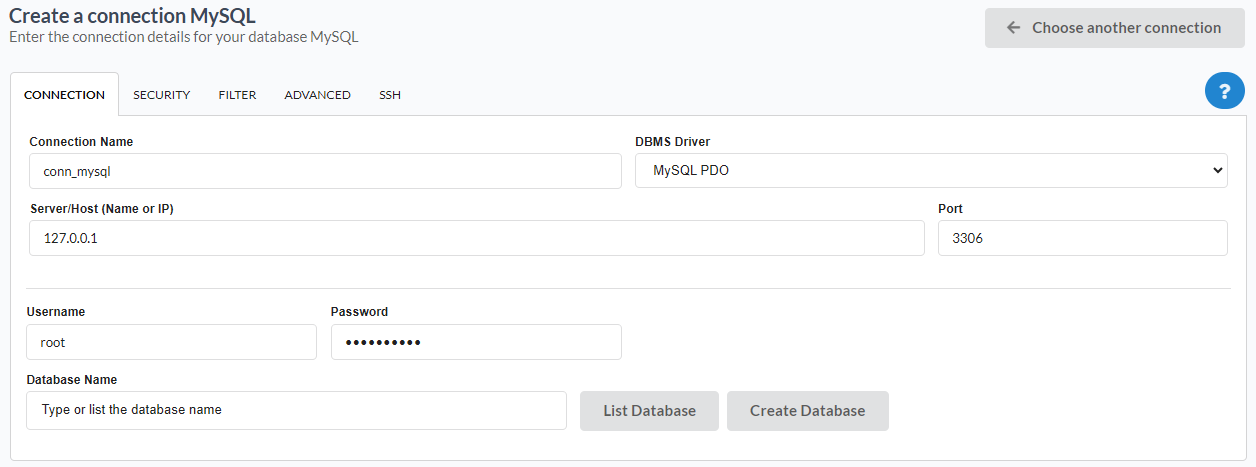Switch to the CONNECTION tab
The image size is (1256, 467).
[x=64, y=95]
